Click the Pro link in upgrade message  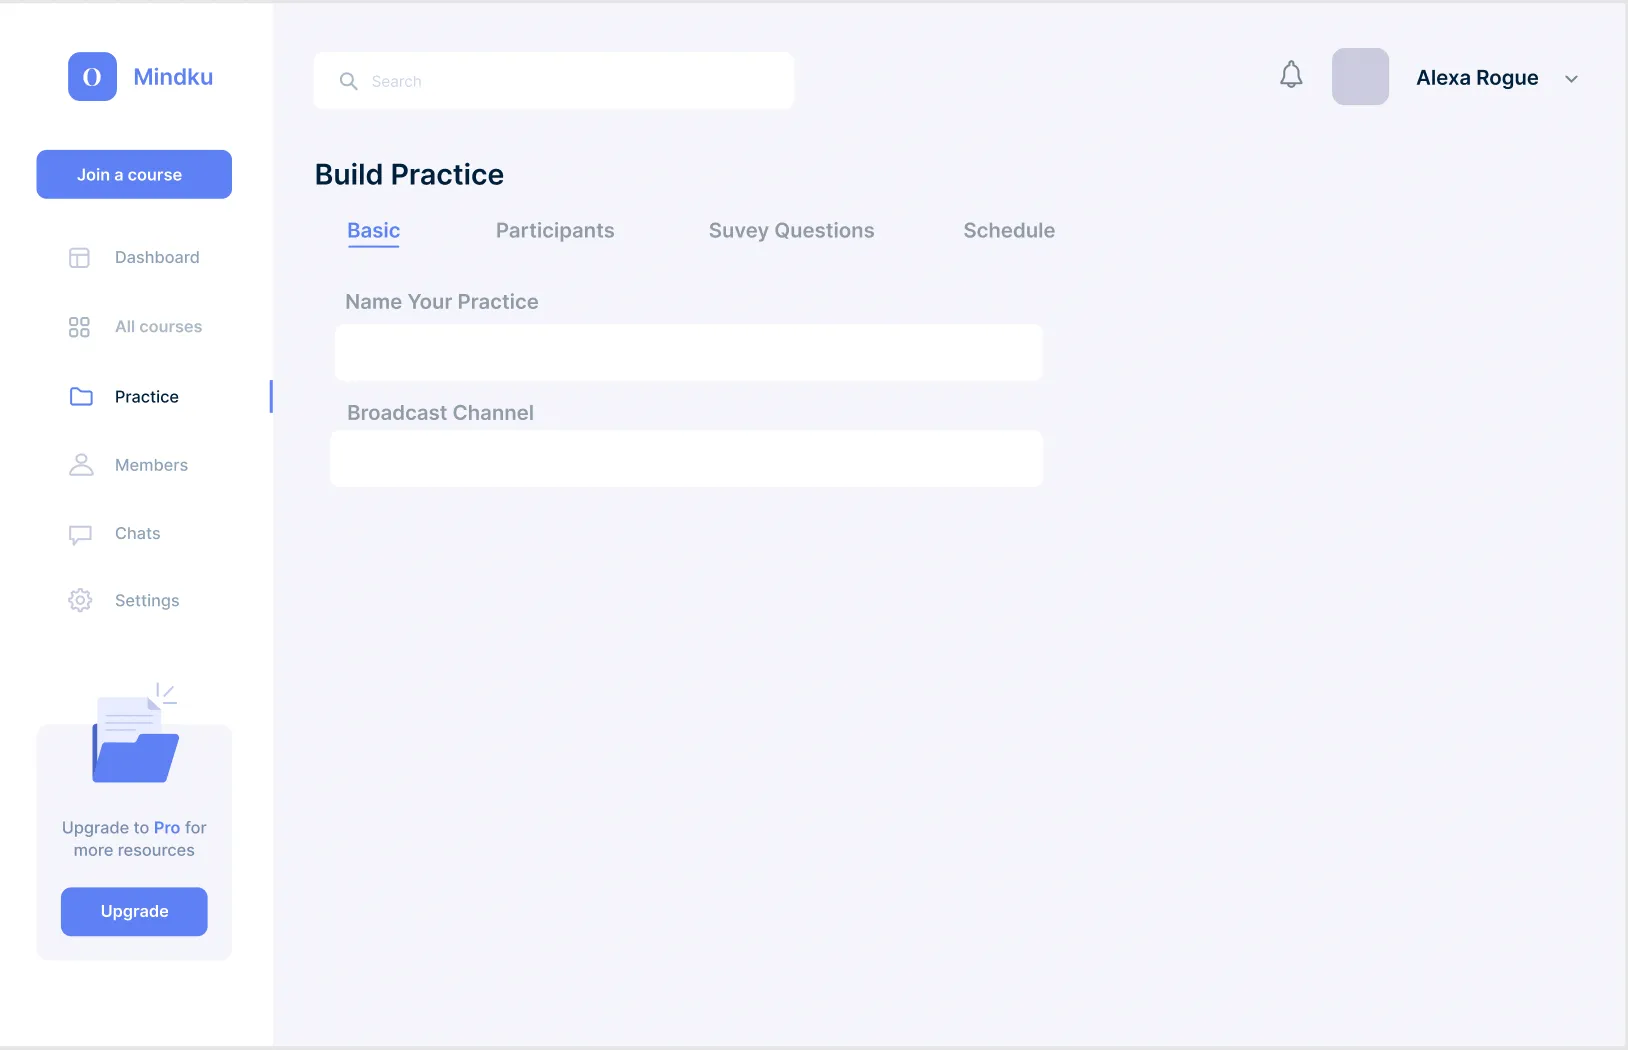pyautogui.click(x=167, y=827)
